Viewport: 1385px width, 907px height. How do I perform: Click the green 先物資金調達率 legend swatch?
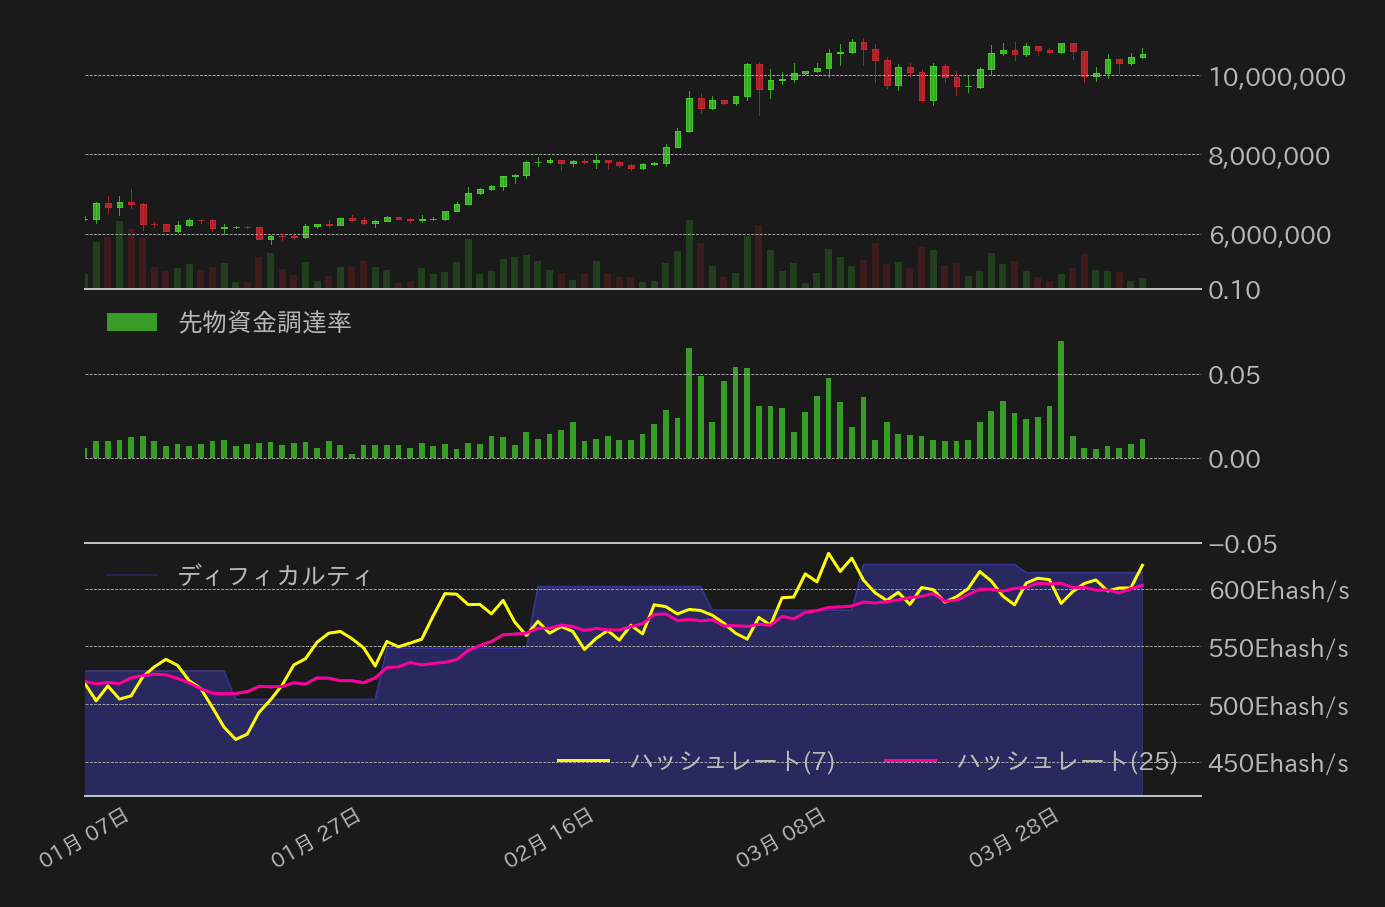[132, 322]
